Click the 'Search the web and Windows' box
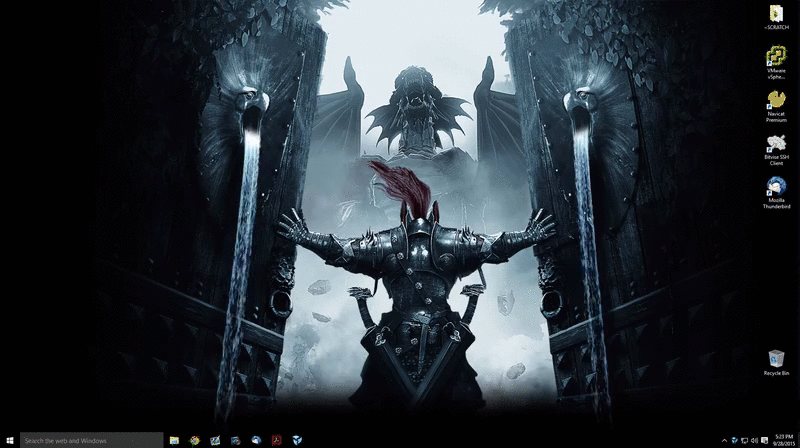The height and width of the screenshot is (448, 800). click(91, 440)
